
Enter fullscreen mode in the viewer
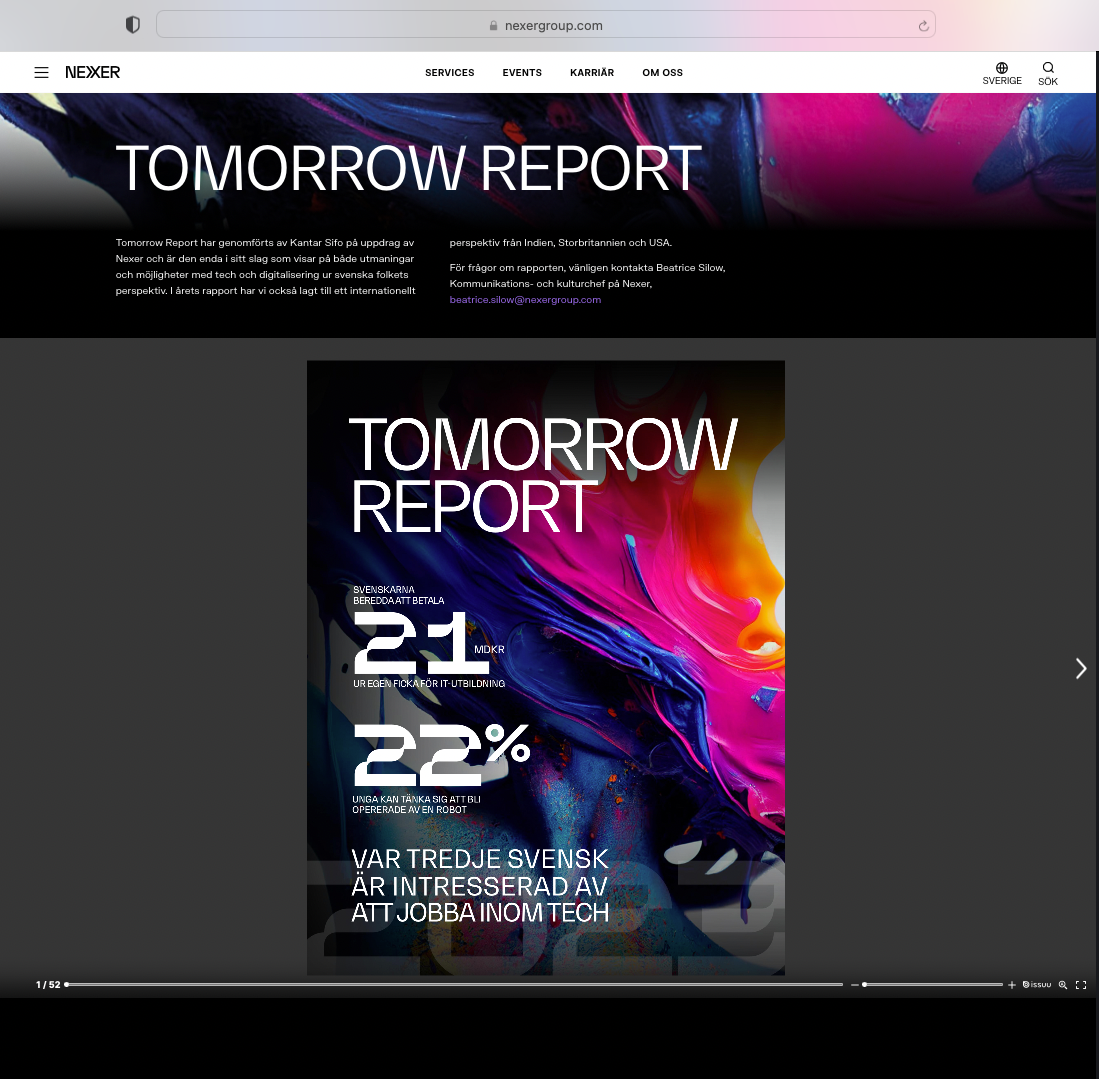(1081, 985)
